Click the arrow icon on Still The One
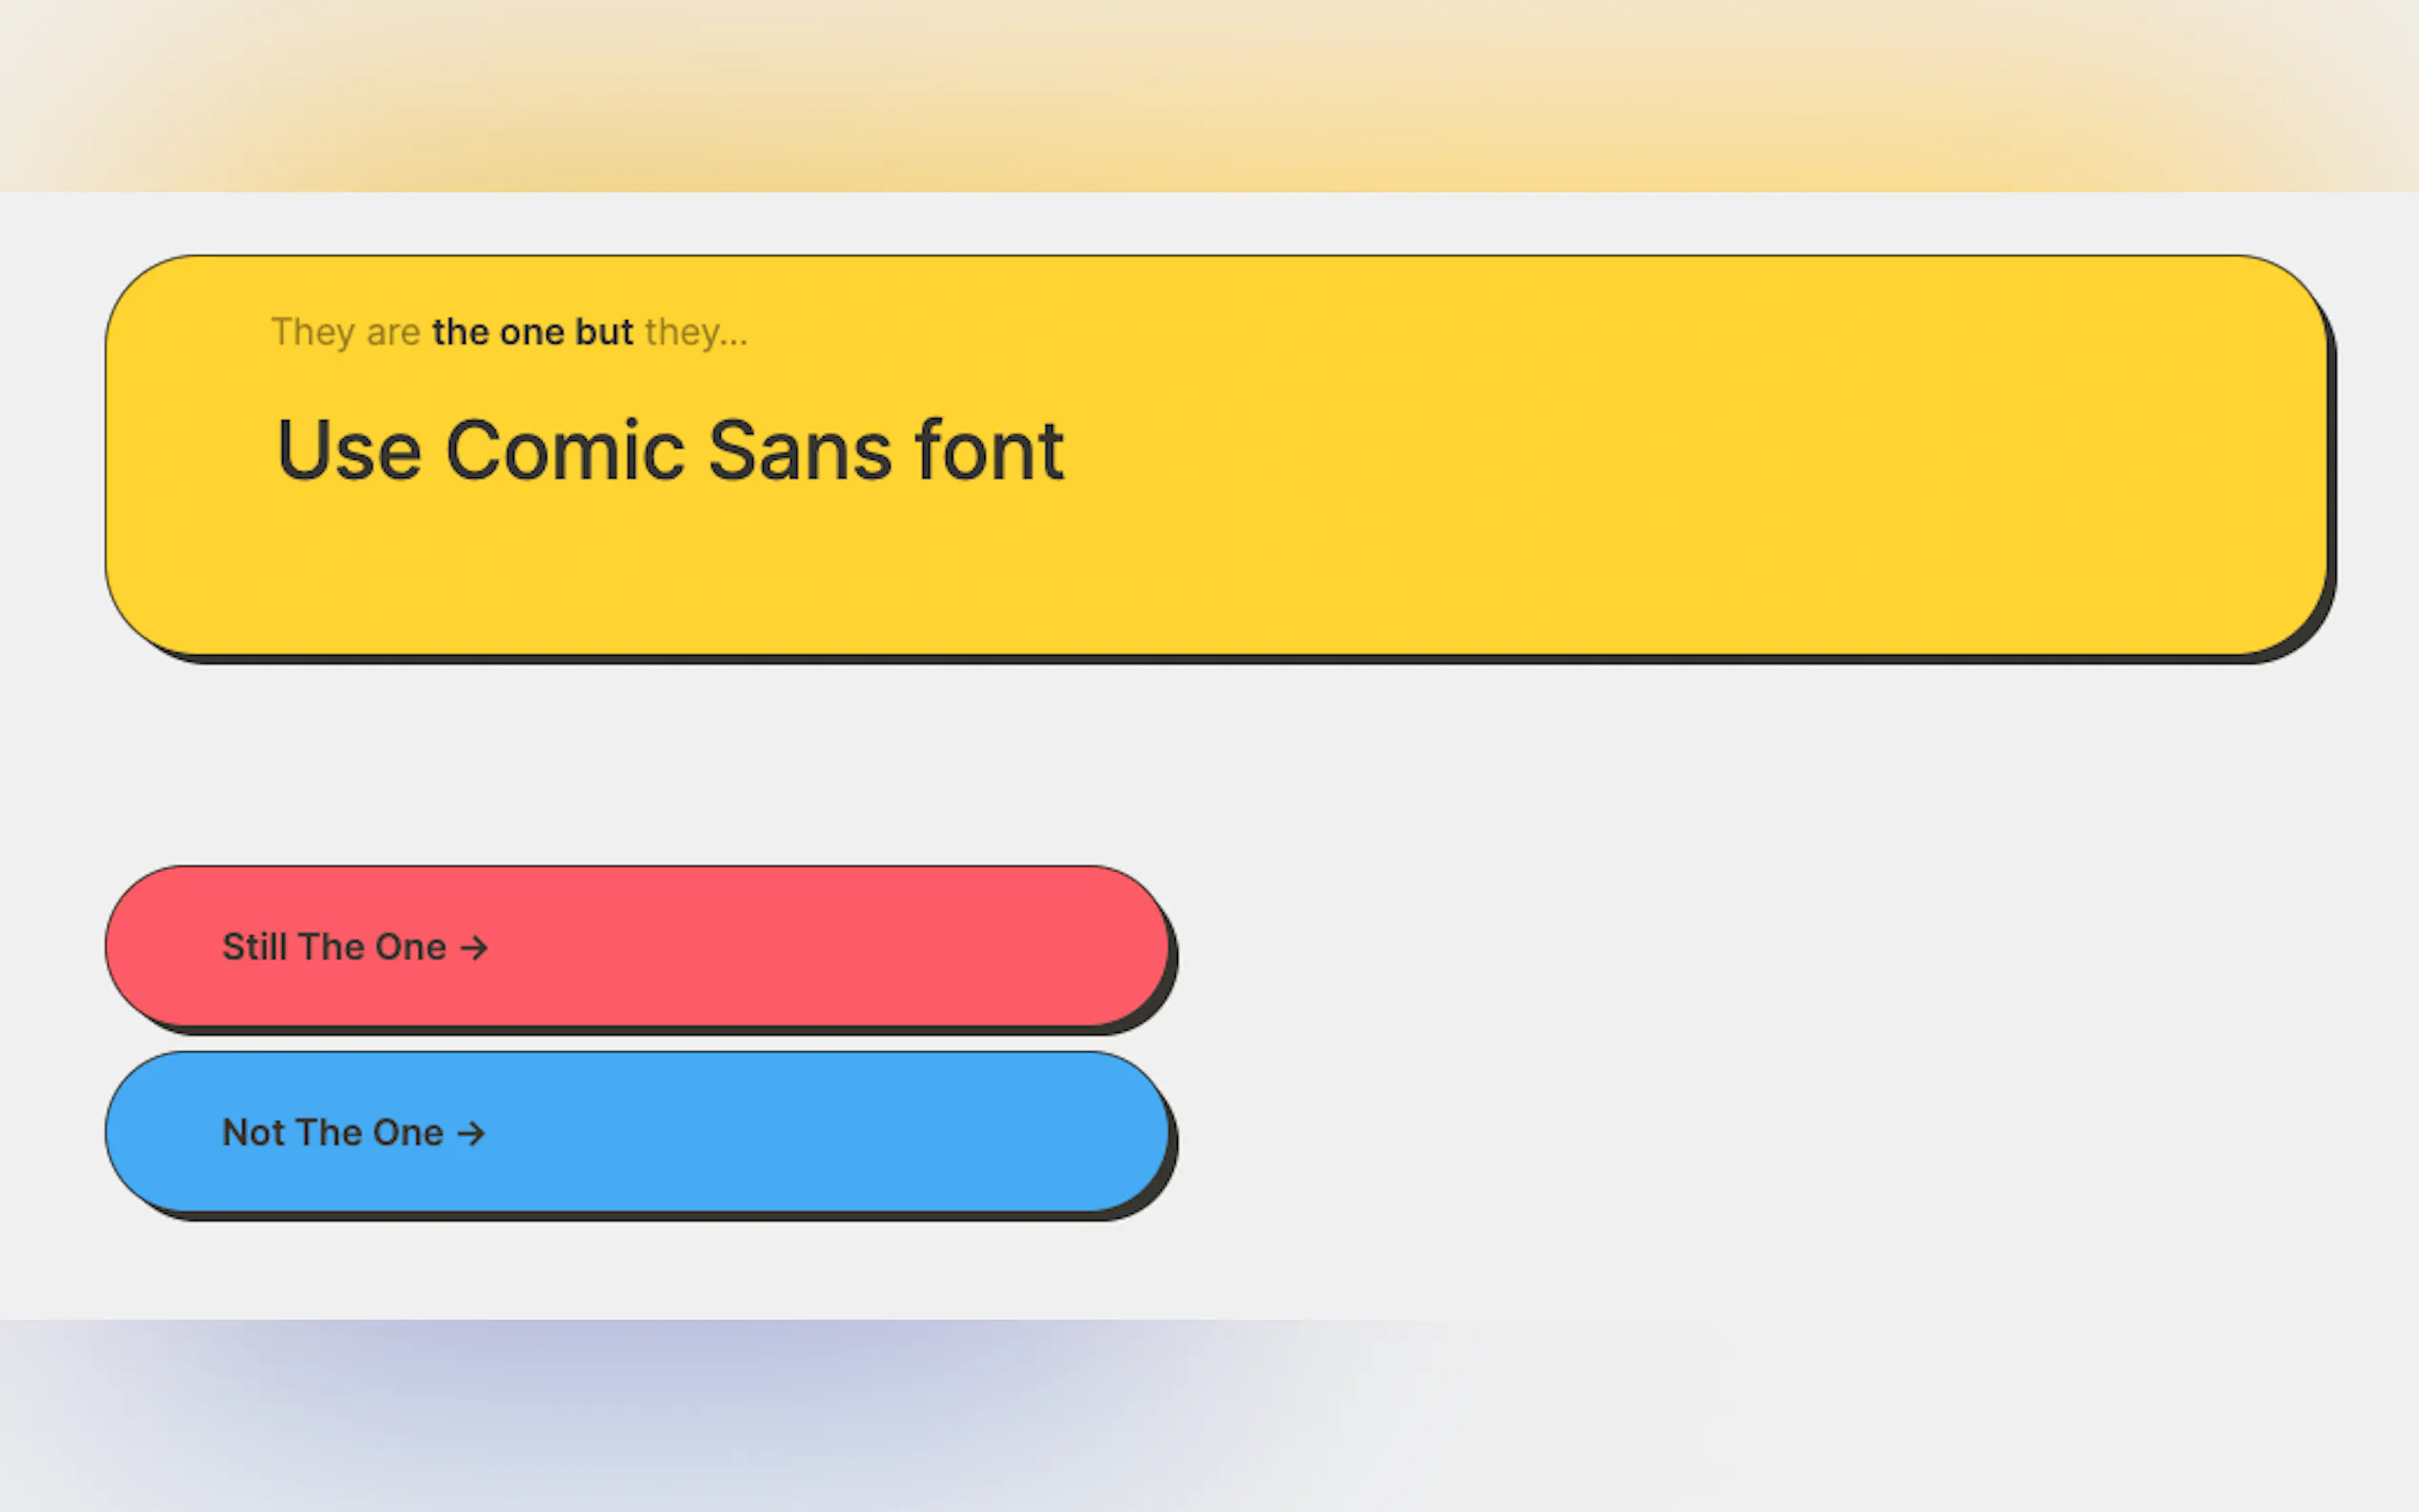 pyautogui.click(x=474, y=947)
